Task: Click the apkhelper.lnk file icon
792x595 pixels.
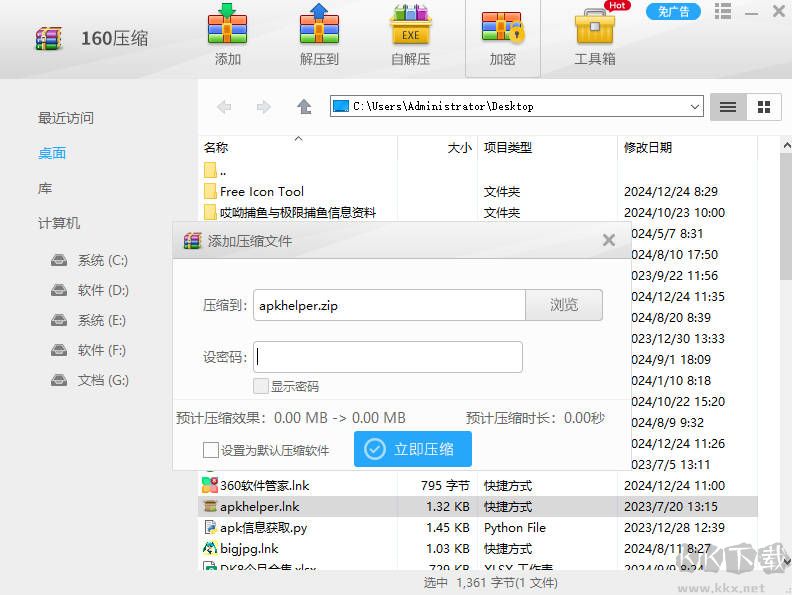Action: 210,506
